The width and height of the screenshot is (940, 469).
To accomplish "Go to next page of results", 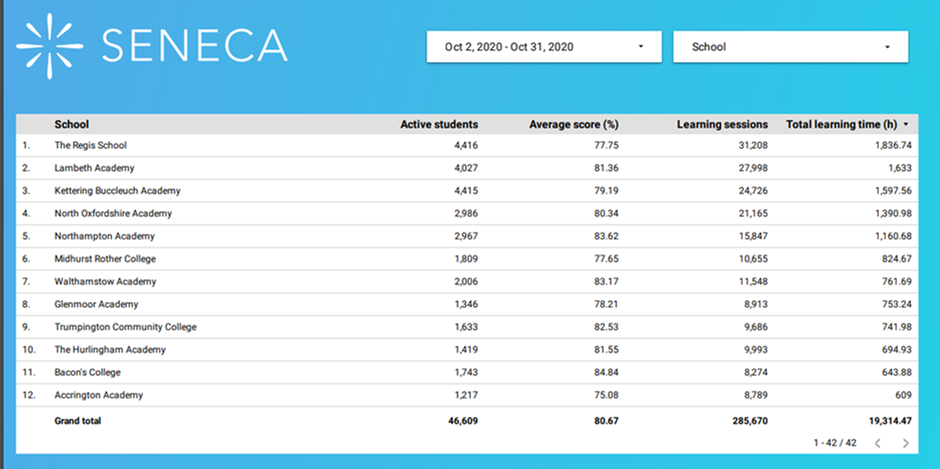I will click(905, 442).
